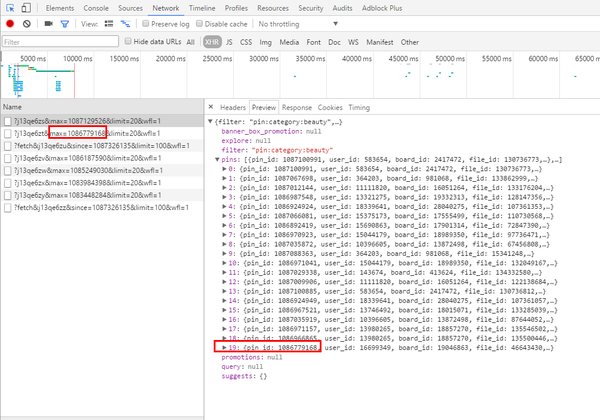
Task: Select request ?fetch&j13qe6zz&since=1087326135
Action: click(x=101, y=207)
